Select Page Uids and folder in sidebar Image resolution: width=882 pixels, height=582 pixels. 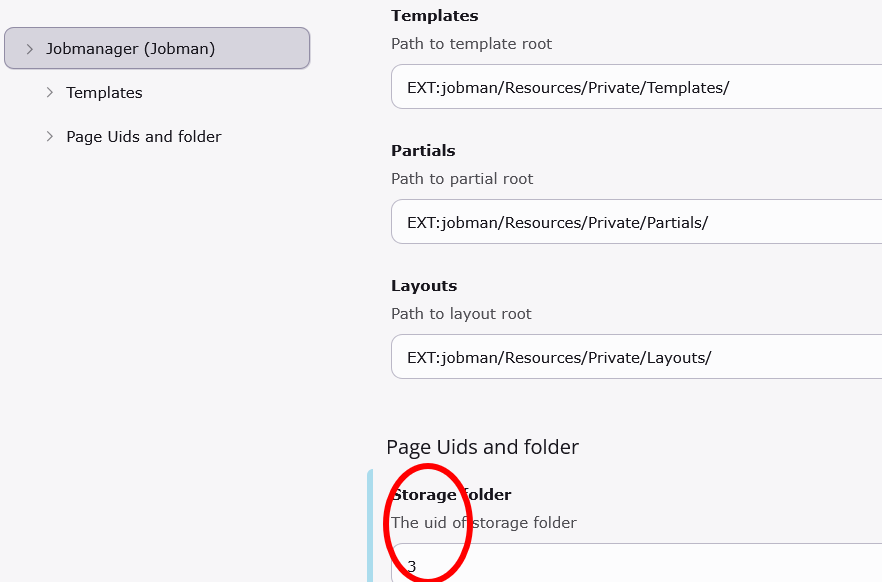(143, 136)
